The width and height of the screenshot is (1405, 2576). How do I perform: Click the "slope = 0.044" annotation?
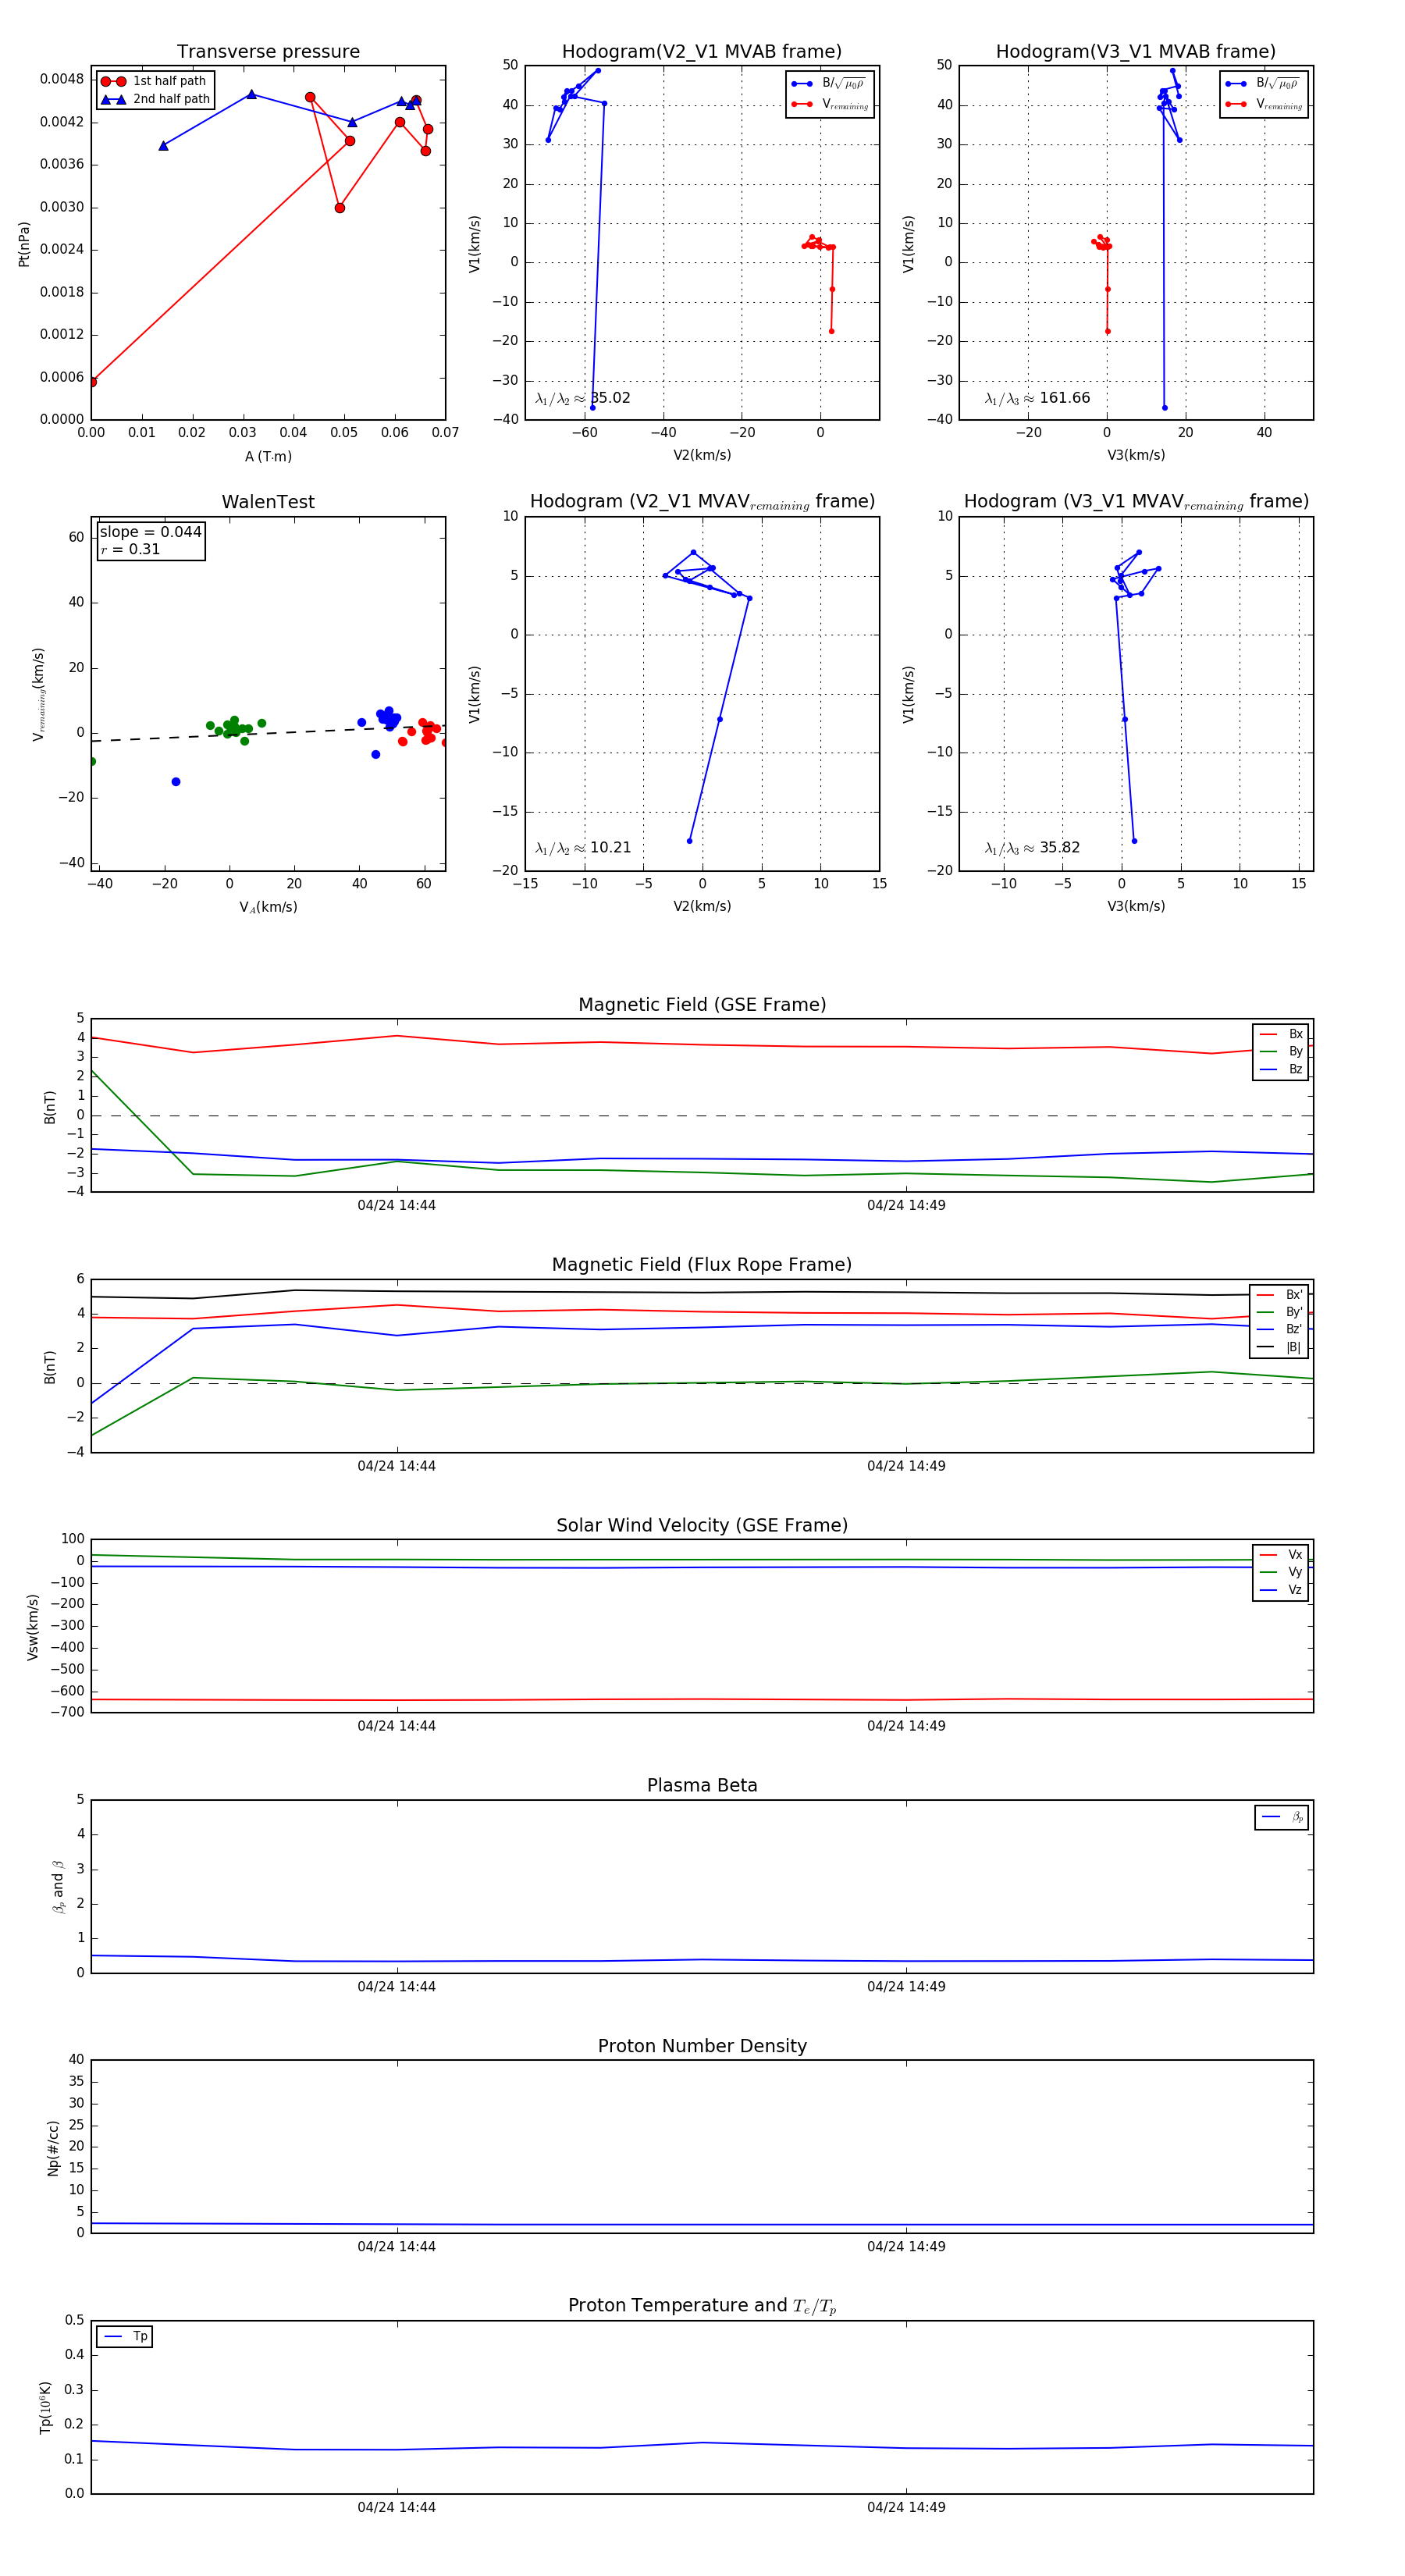150,532
